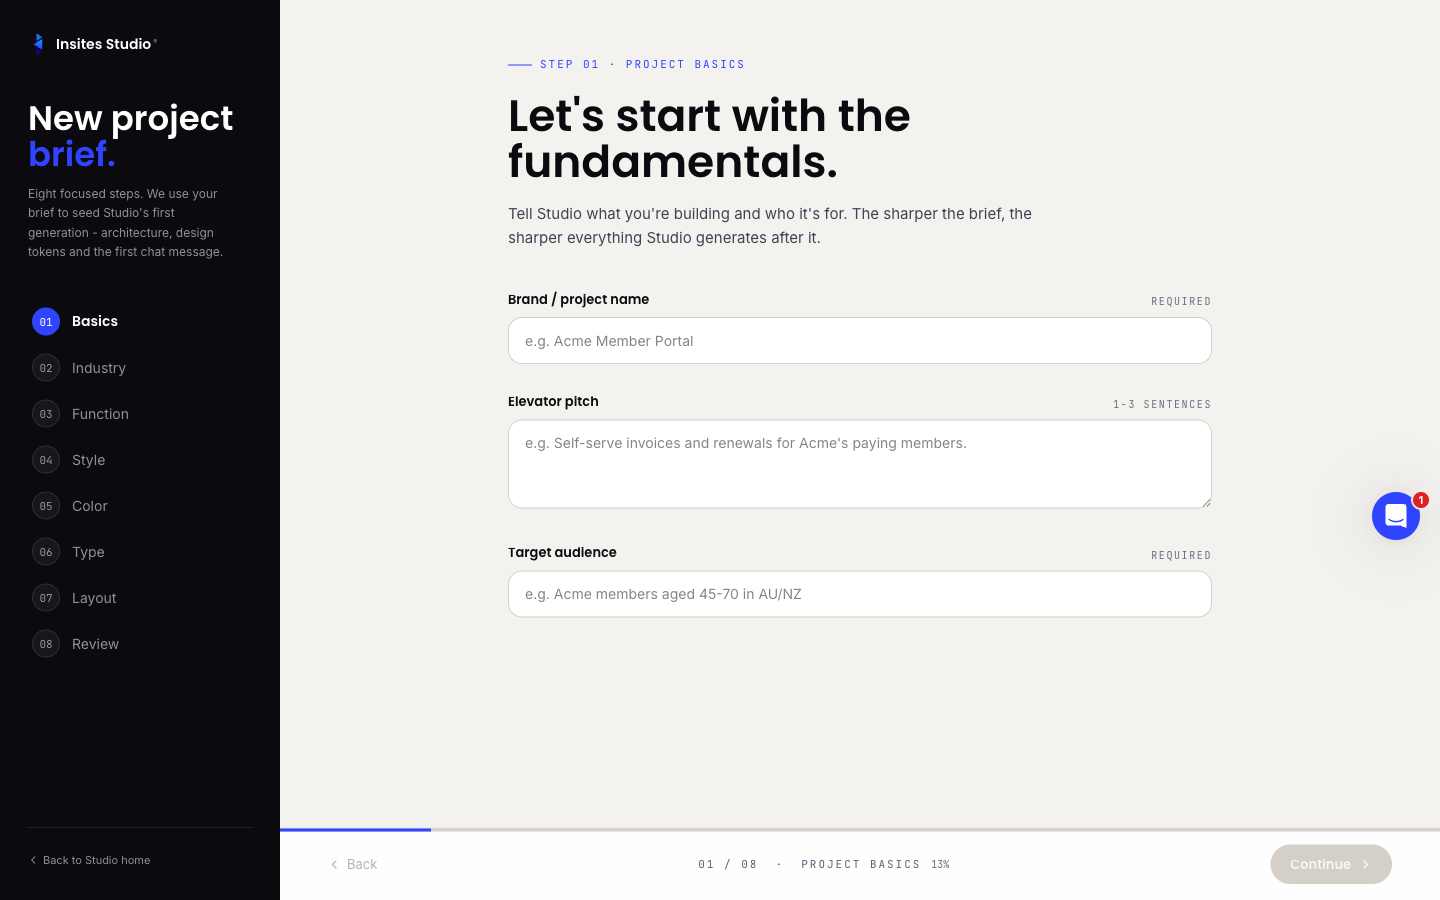This screenshot has width=1440, height=900.
Task: Focus the Target audience field
Action: 860,594
